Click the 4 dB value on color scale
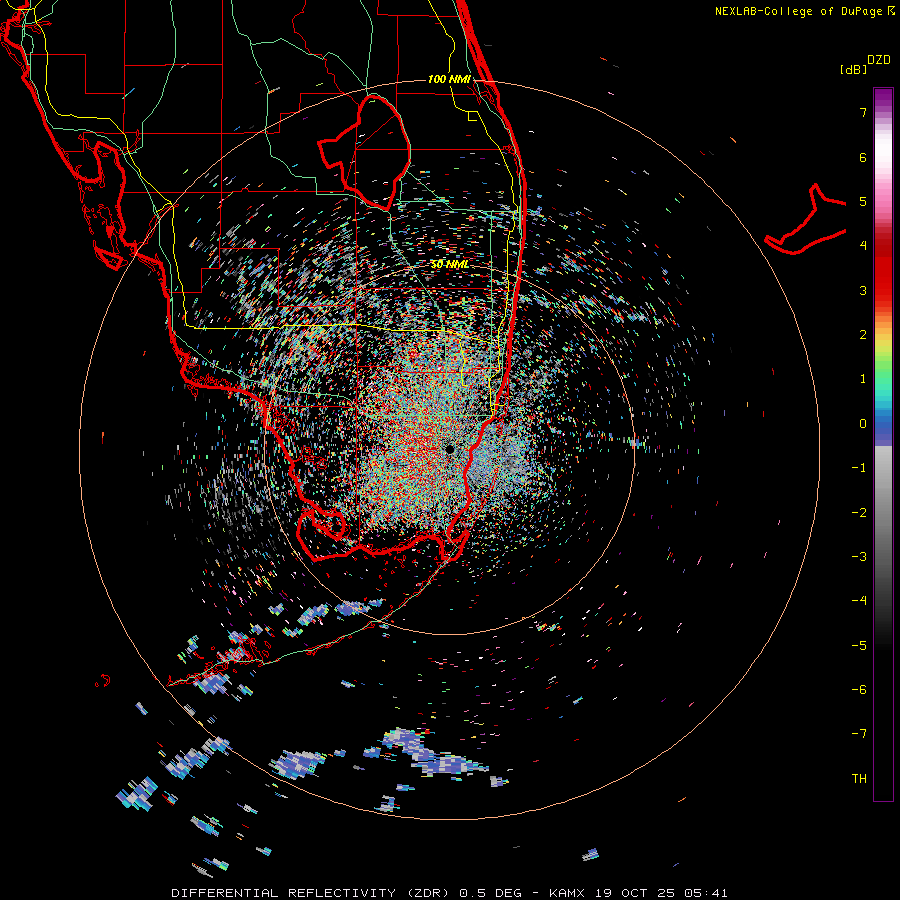Viewport: 900px width, 900px height. pyautogui.click(x=863, y=246)
